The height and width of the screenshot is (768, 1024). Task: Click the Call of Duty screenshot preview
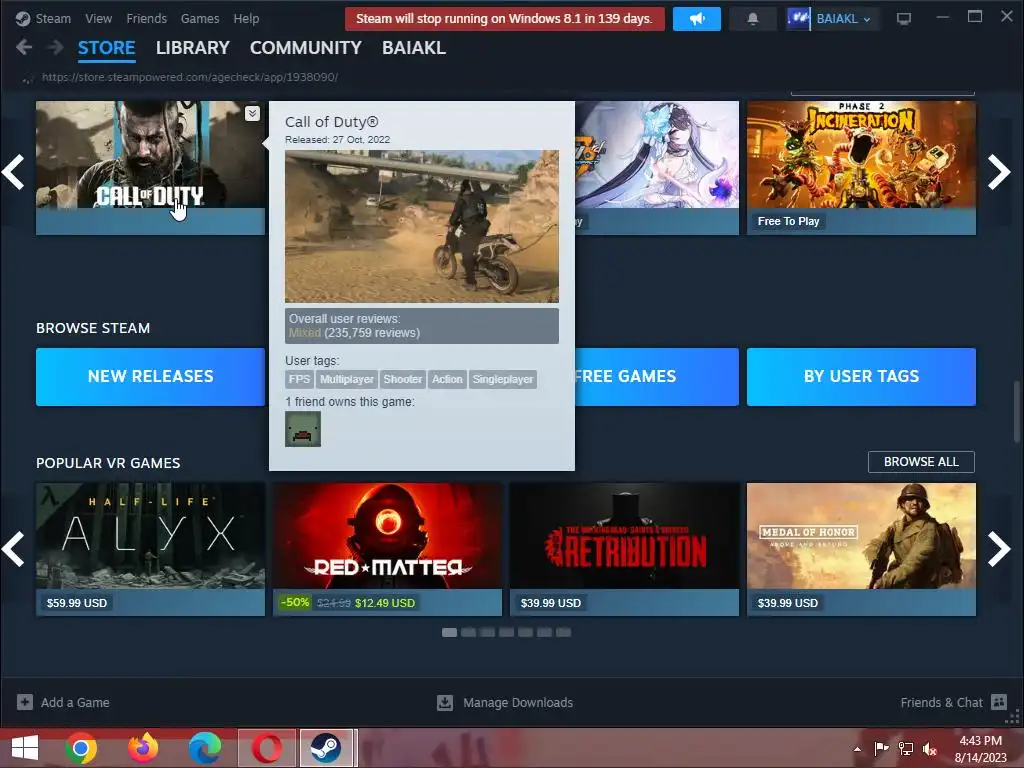point(422,227)
